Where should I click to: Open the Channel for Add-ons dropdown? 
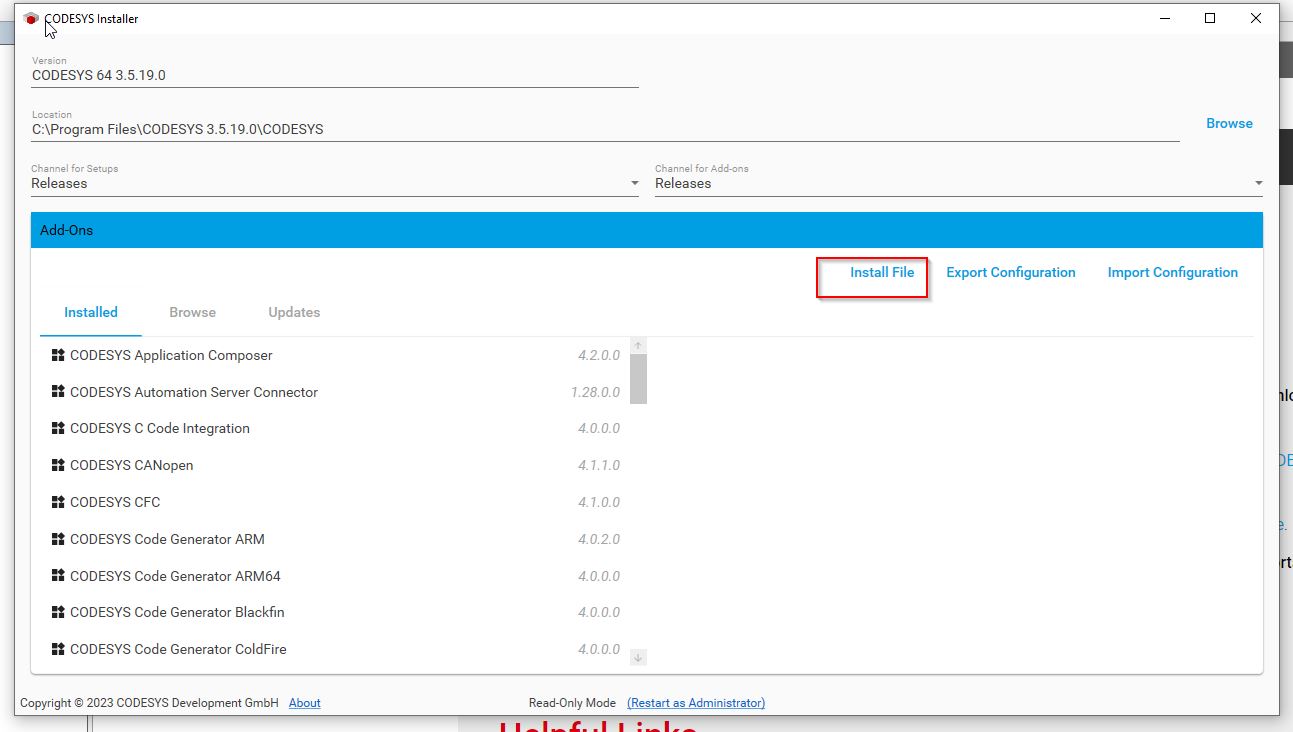coord(959,183)
